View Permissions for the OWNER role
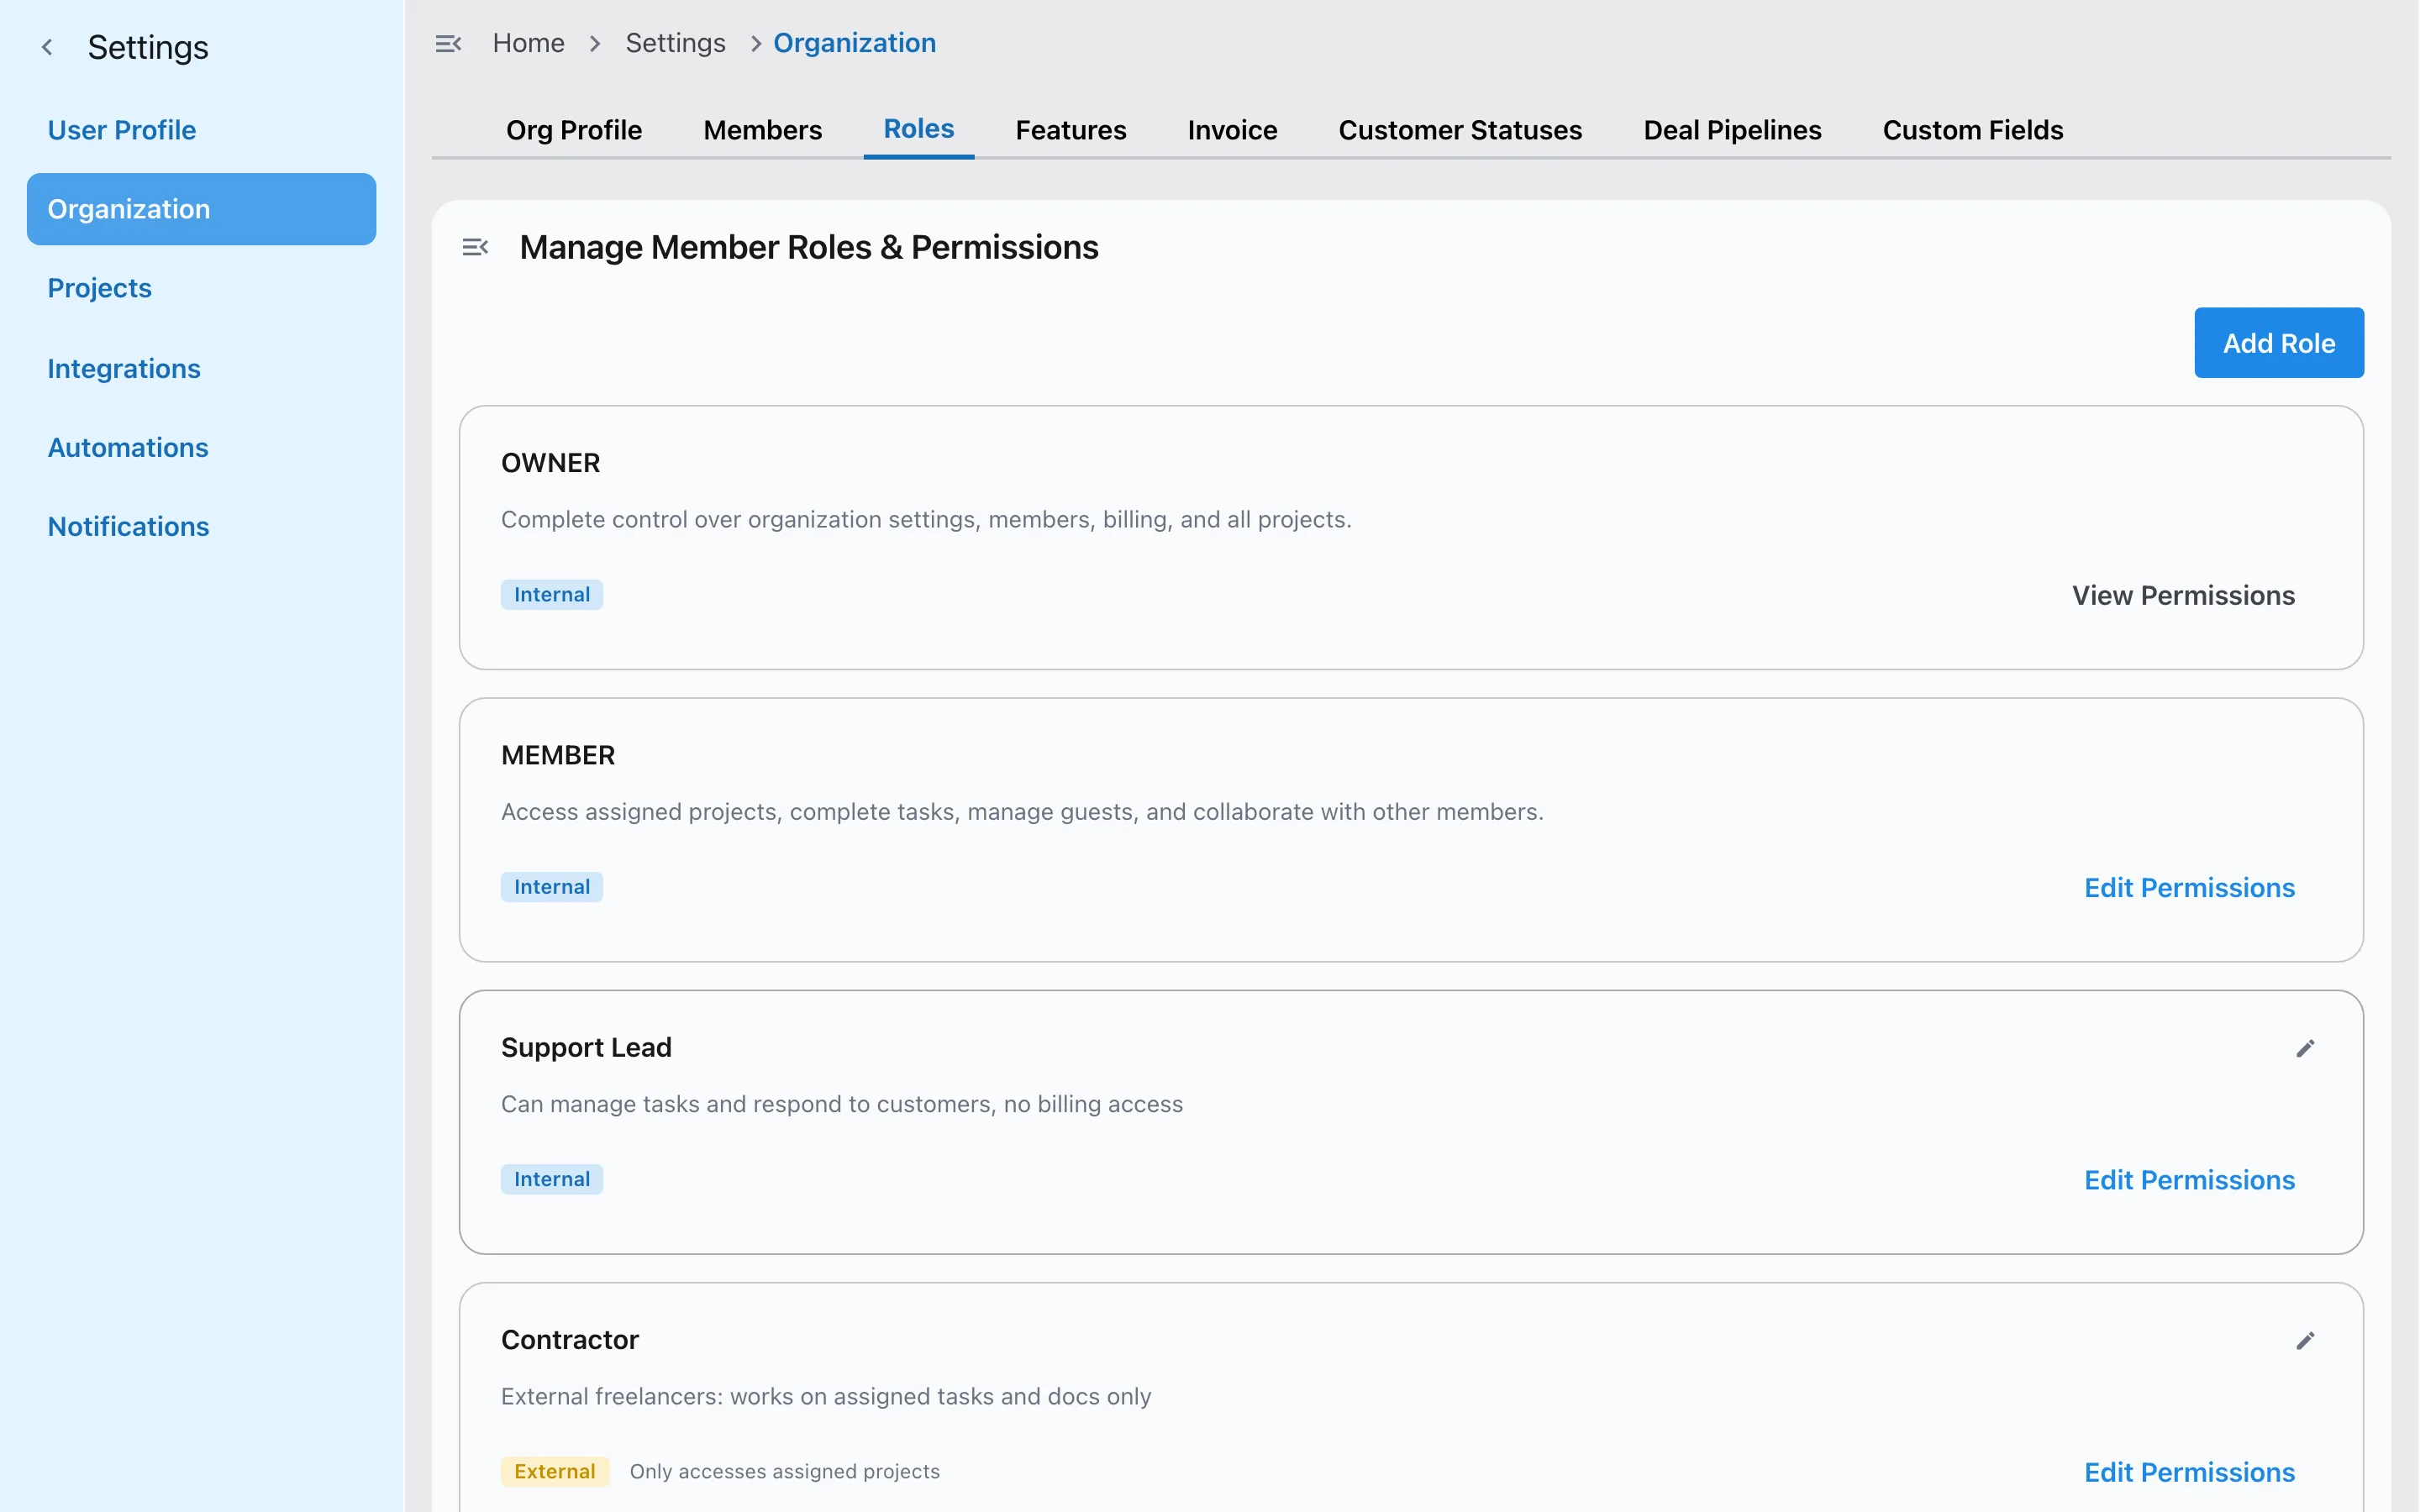This screenshot has width=2420, height=1512. coord(2183,596)
